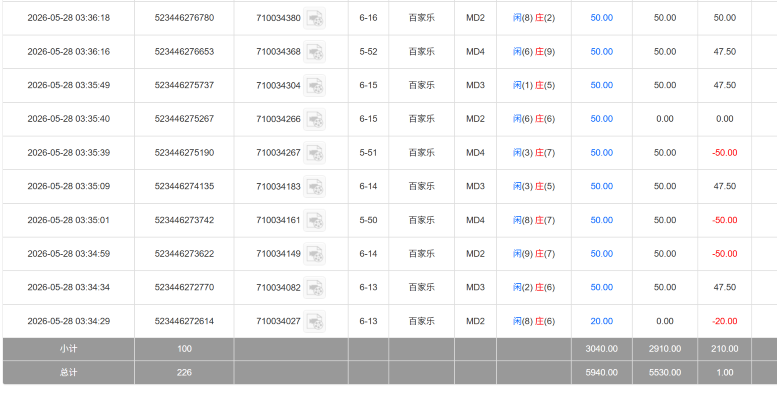The height and width of the screenshot is (397, 777).
Task: Open video replay icon for round 710034149
Action: [x=314, y=254]
